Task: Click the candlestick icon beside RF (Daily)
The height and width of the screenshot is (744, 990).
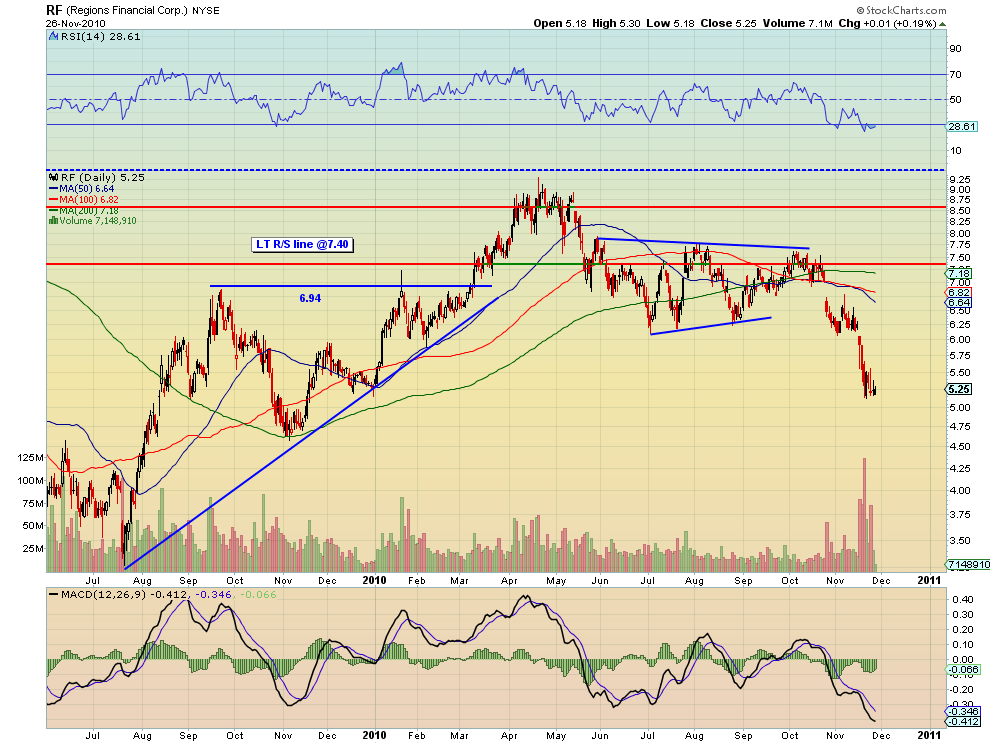Action: [54, 177]
